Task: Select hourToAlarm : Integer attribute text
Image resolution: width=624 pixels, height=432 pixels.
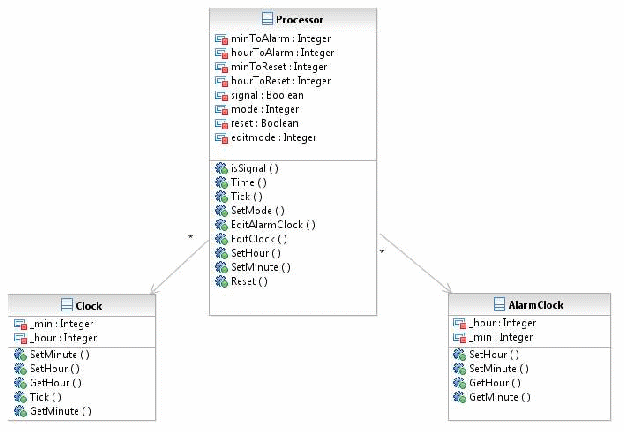Action: tap(283, 53)
